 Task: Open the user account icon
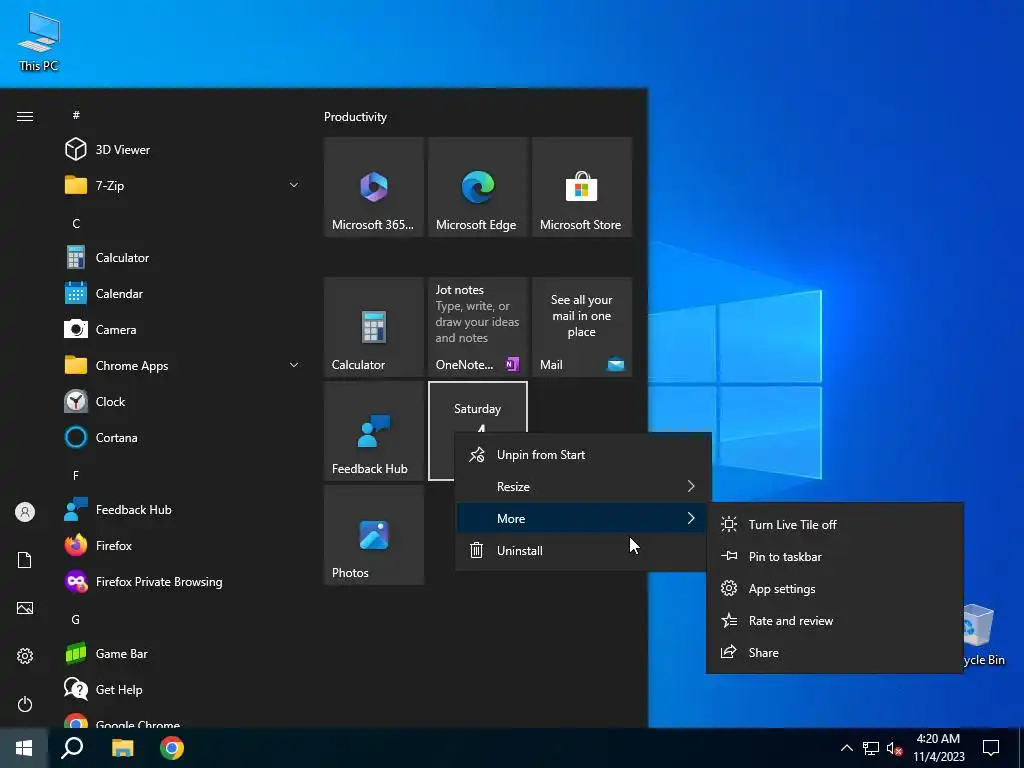click(x=25, y=512)
